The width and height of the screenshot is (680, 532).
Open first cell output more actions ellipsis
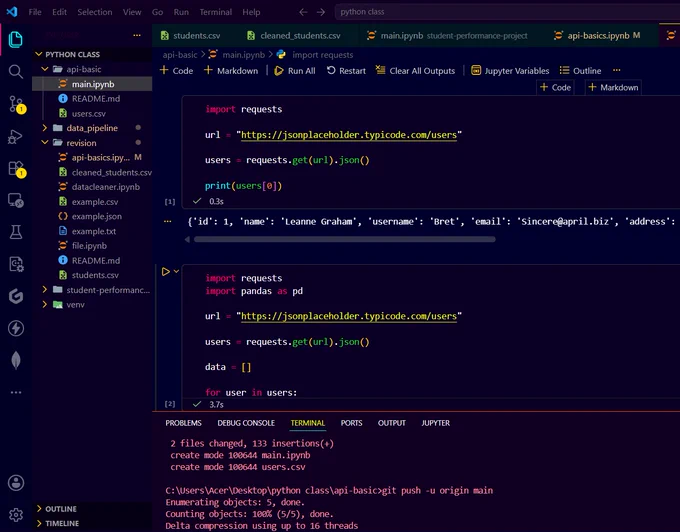[x=167, y=222]
